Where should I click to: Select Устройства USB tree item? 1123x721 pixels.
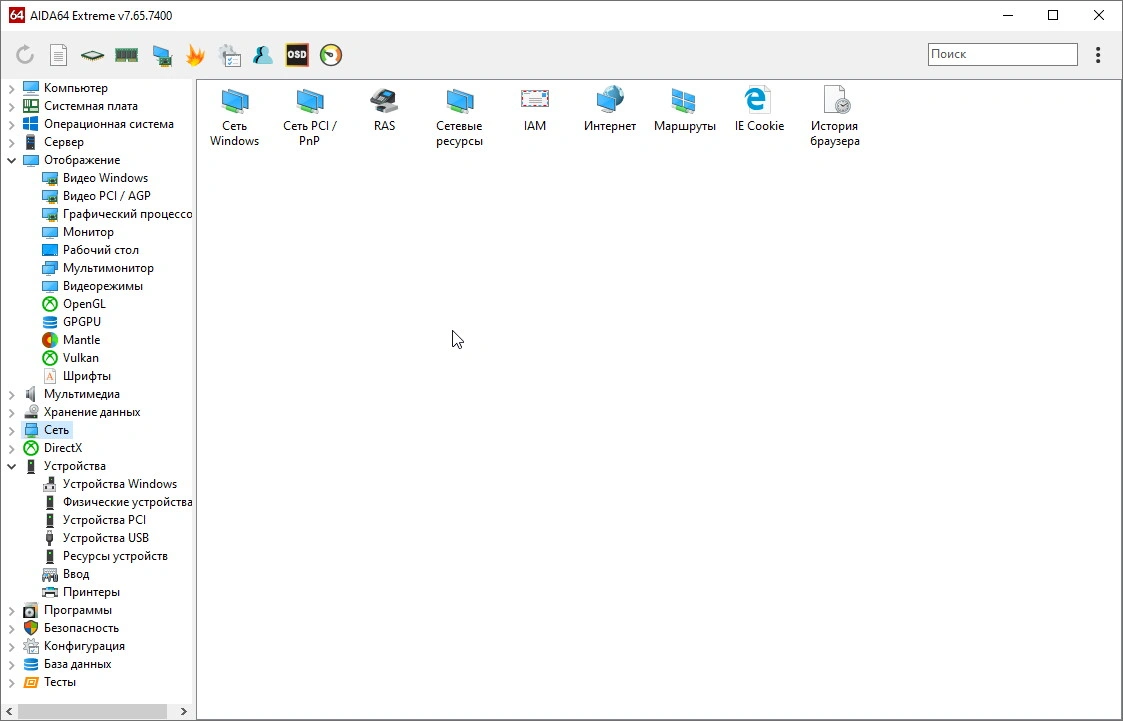pyautogui.click(x=105, y=538)
